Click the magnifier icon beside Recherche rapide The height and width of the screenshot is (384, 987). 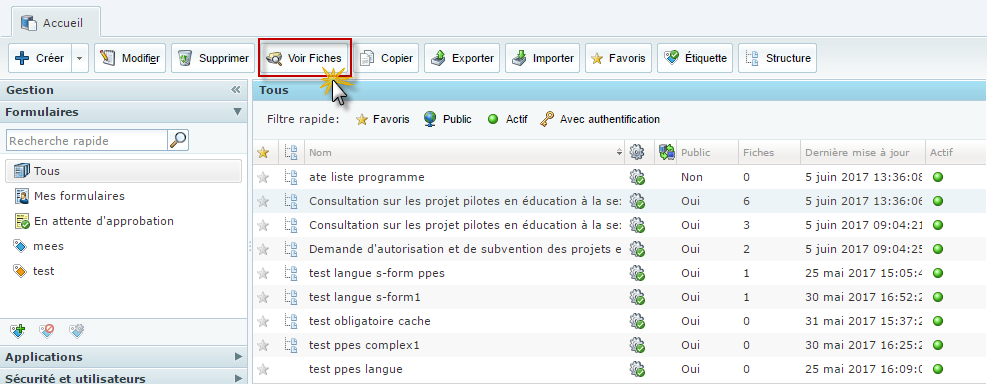click(x=178, y=140)
